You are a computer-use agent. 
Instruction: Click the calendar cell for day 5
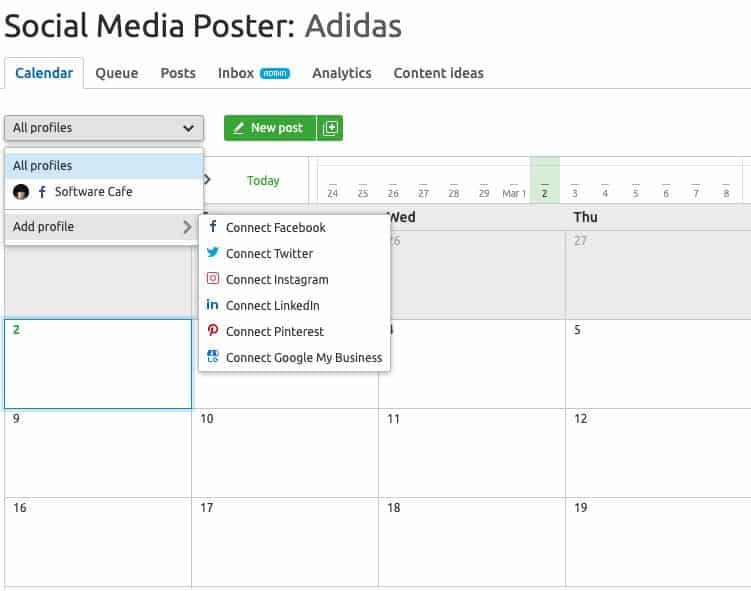(x=658, y=364)
